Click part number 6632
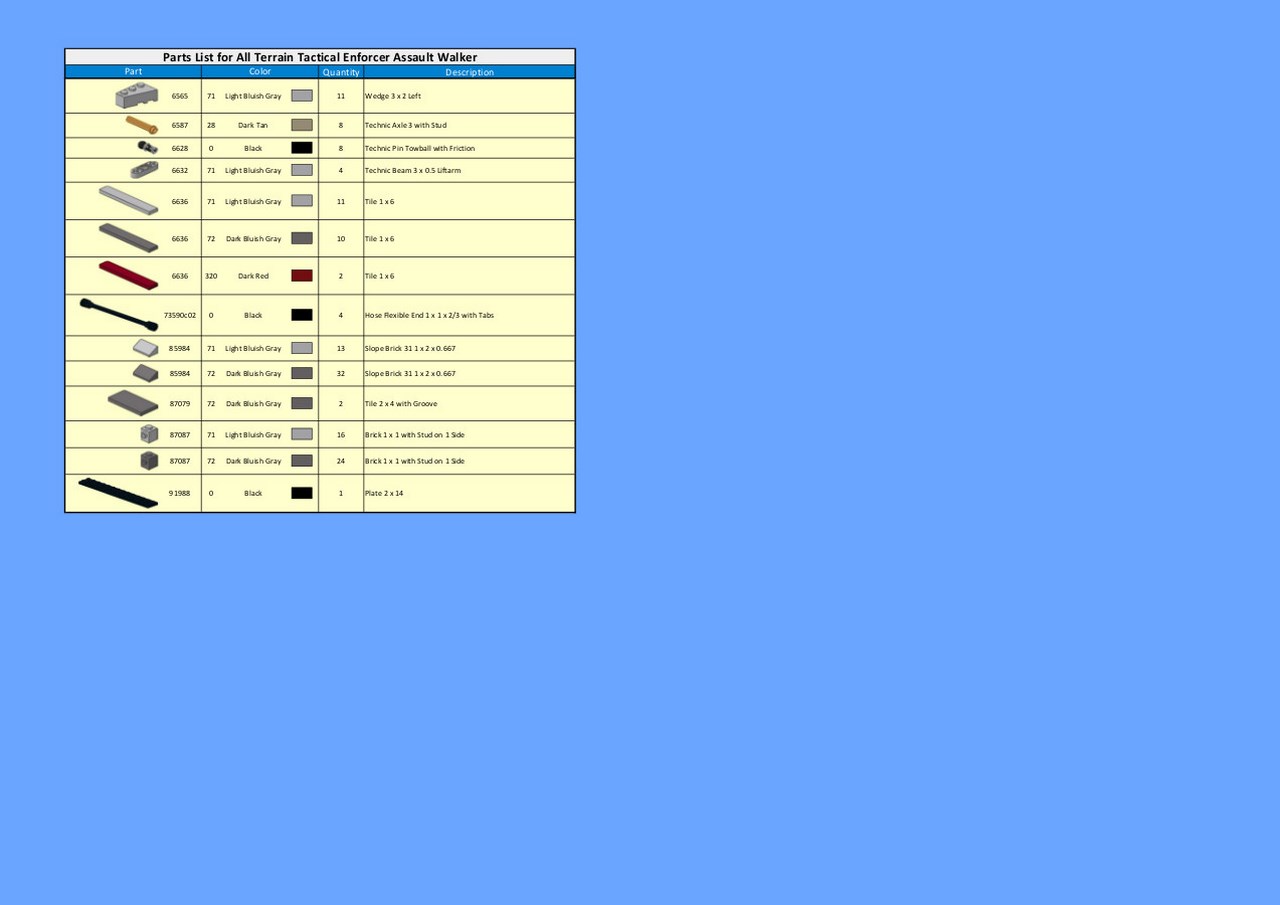Image resolution: width=1280 pixels, height=905 pixels. [180, 170]
